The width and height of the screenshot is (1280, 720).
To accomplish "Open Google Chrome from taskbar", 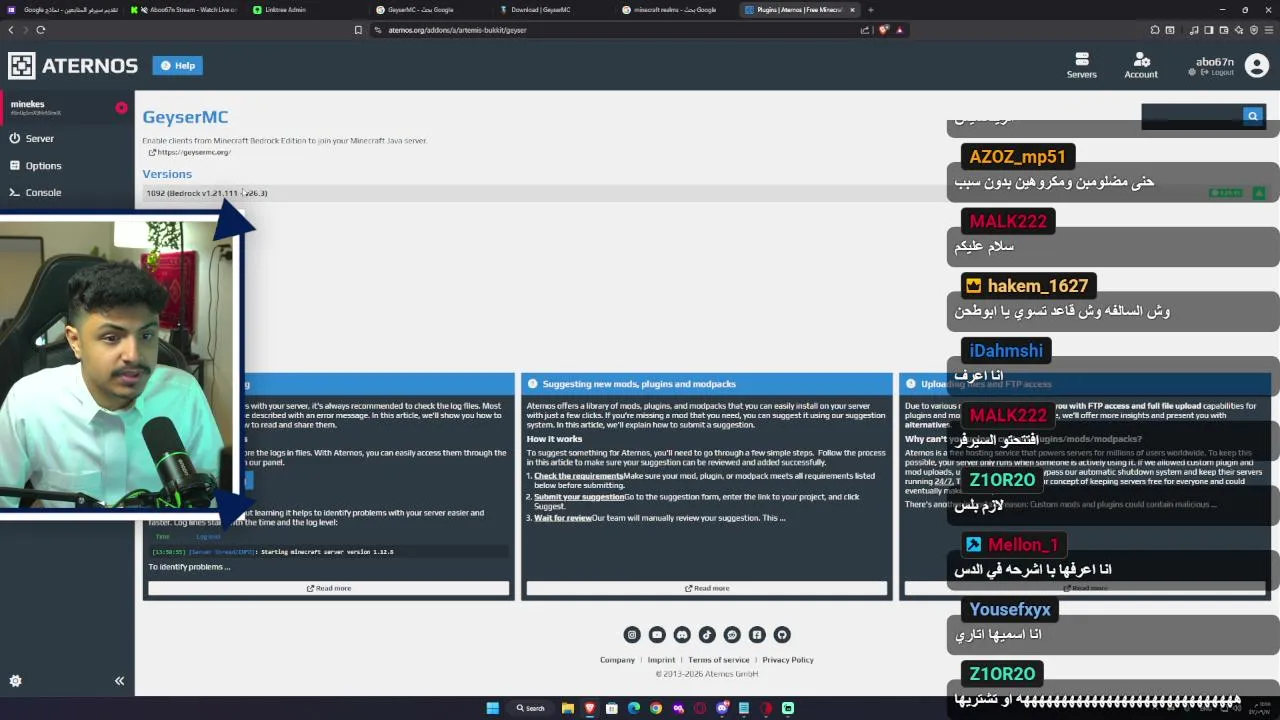I will (656, 708).
